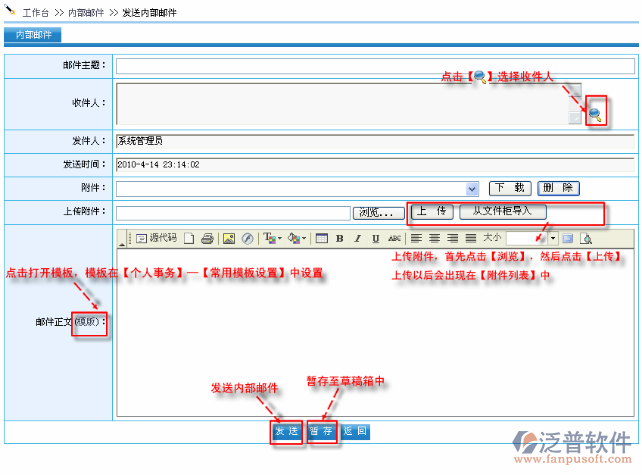
Task: Click the 暂存 button to save draft
Action: click(321, 432)
